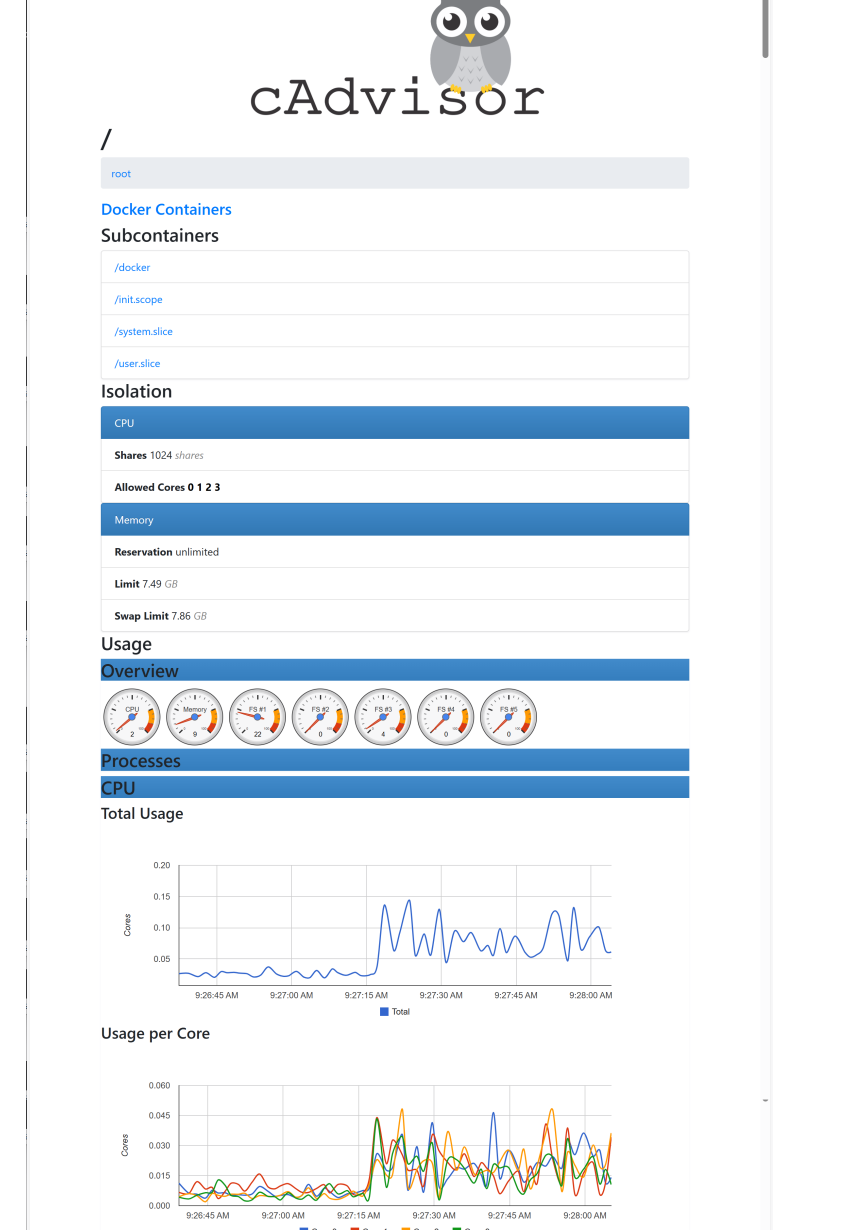Expand the Processes section header
The width and height of the screenshot is (854, 1230).
click(395, 761)
